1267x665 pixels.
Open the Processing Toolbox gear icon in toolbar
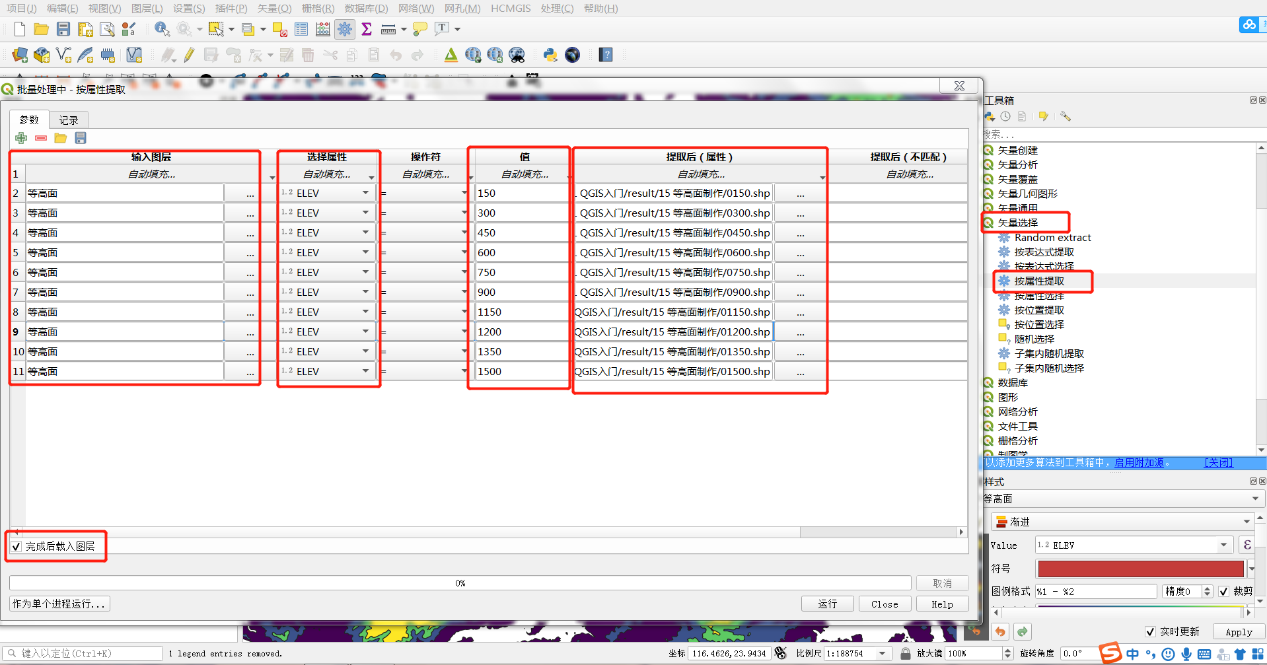(345, 29)
